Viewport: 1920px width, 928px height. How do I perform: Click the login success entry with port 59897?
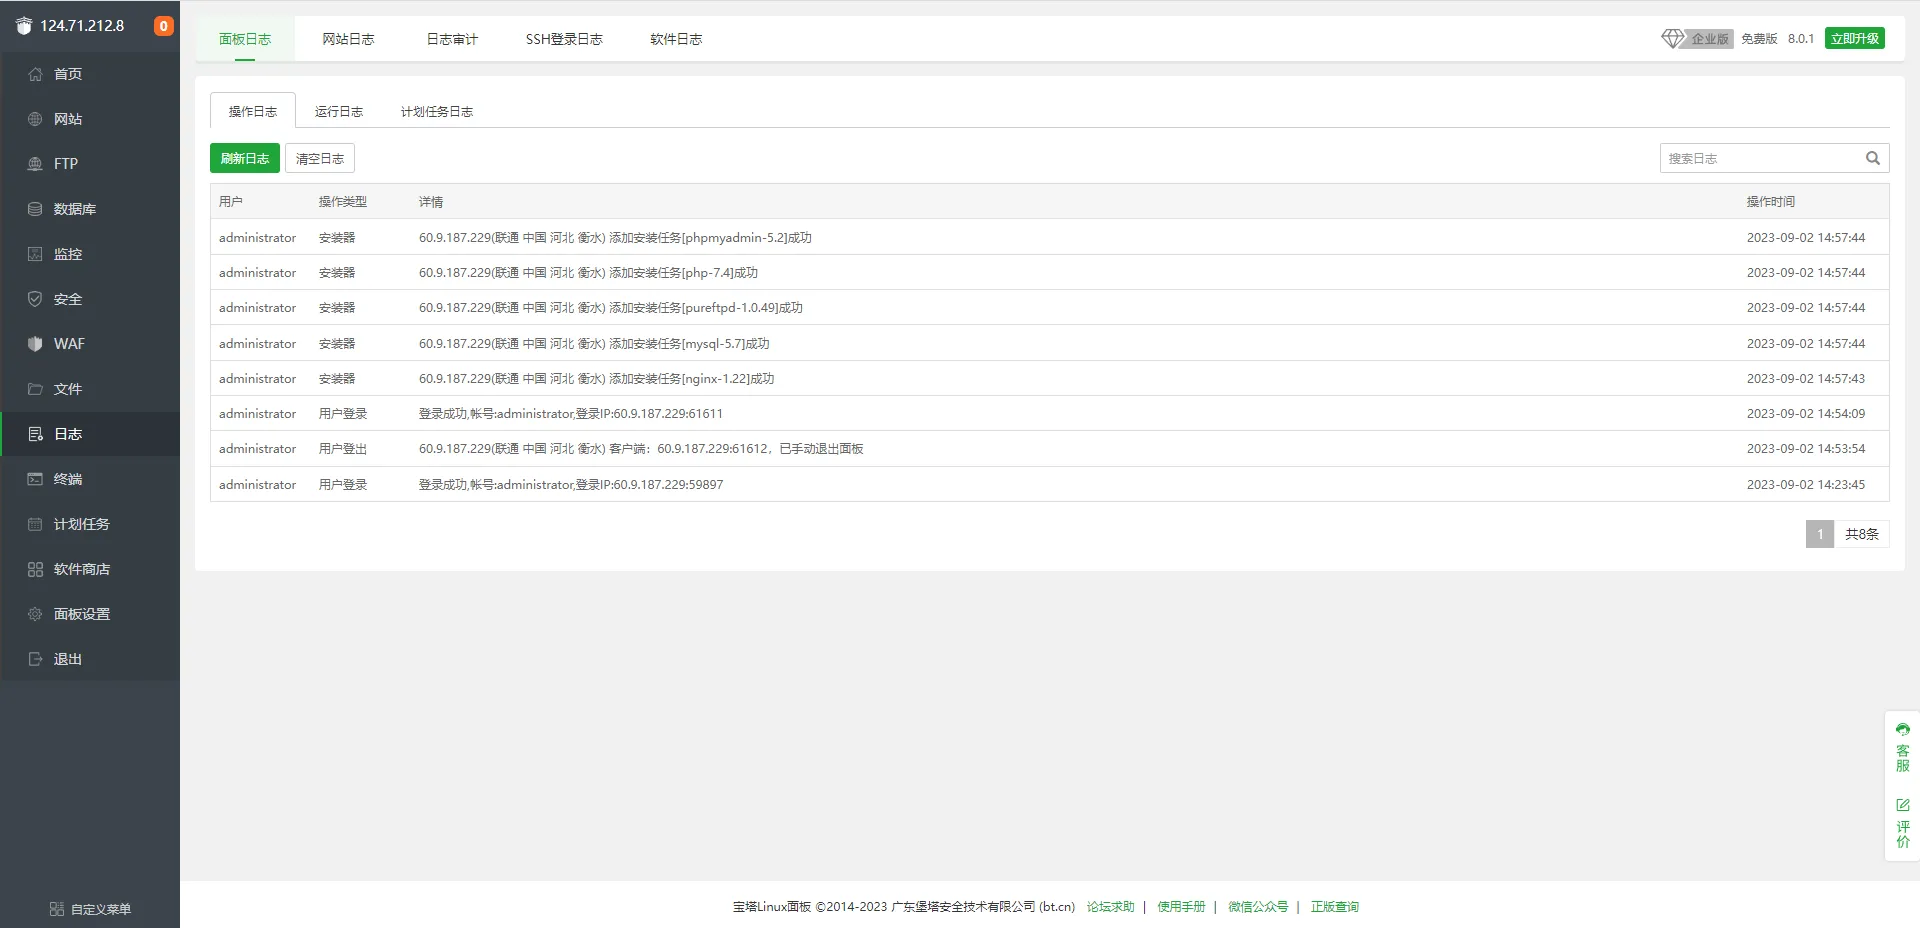tap(571, 485)
